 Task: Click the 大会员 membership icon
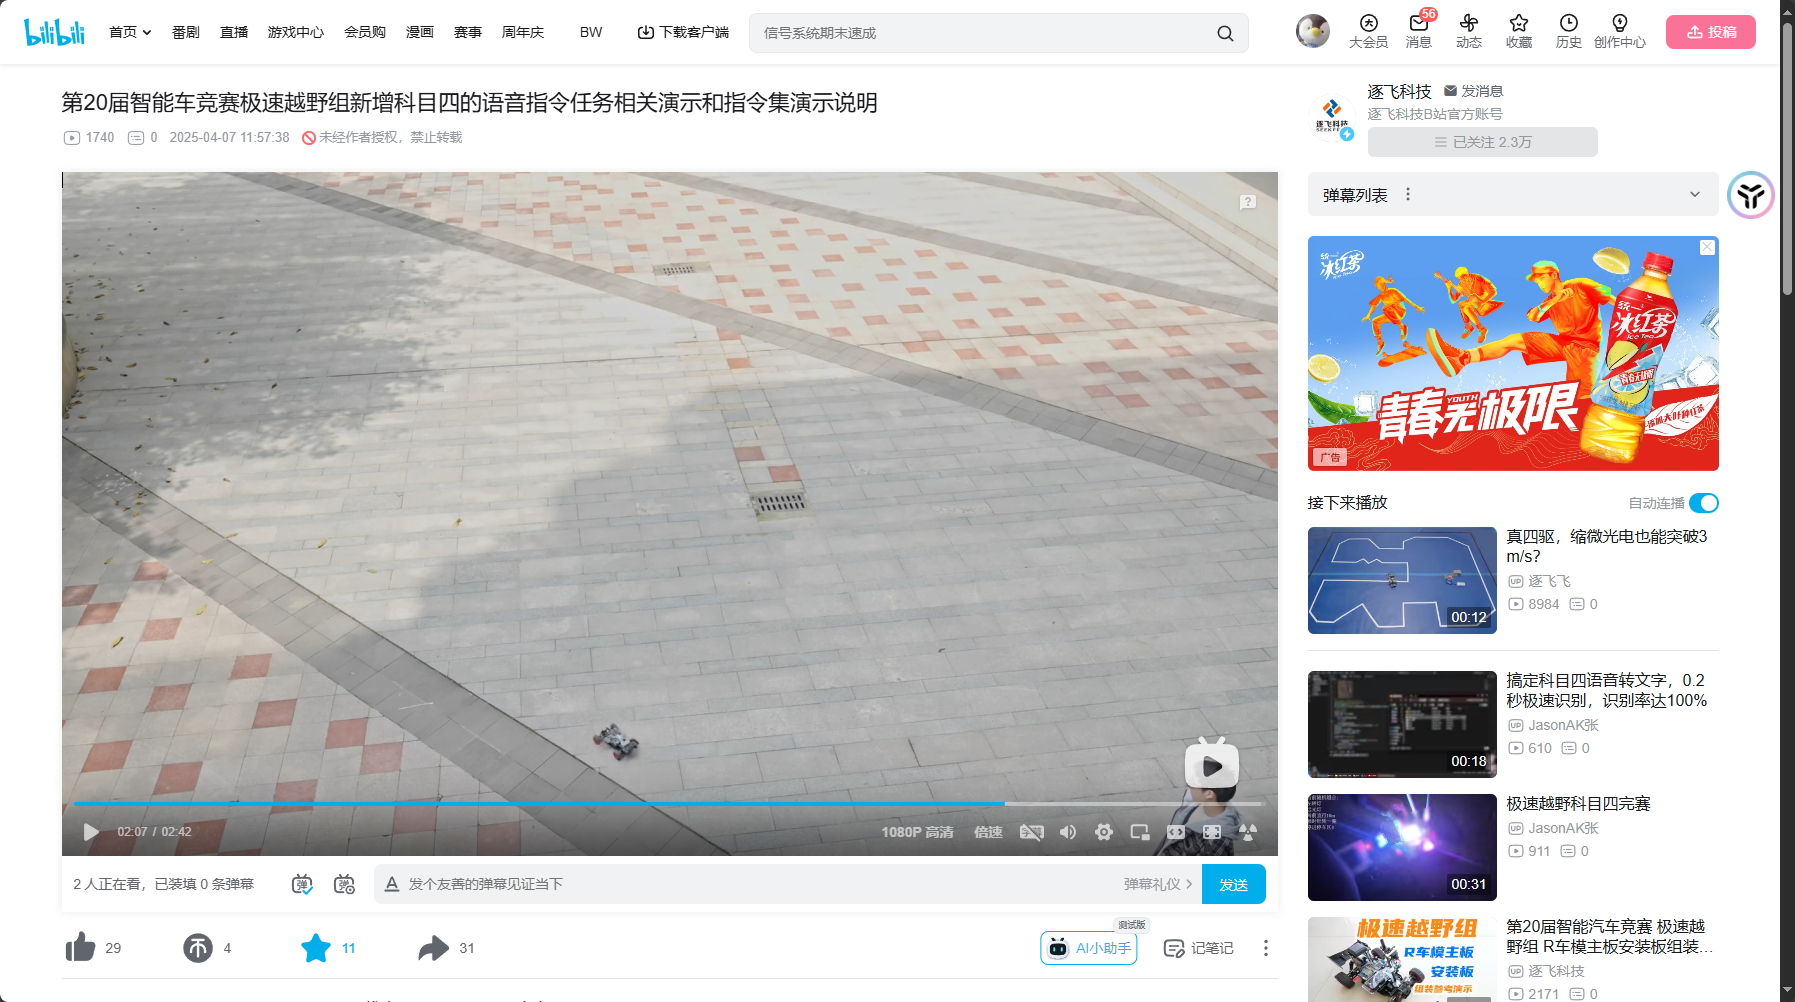pos(1368,31)
